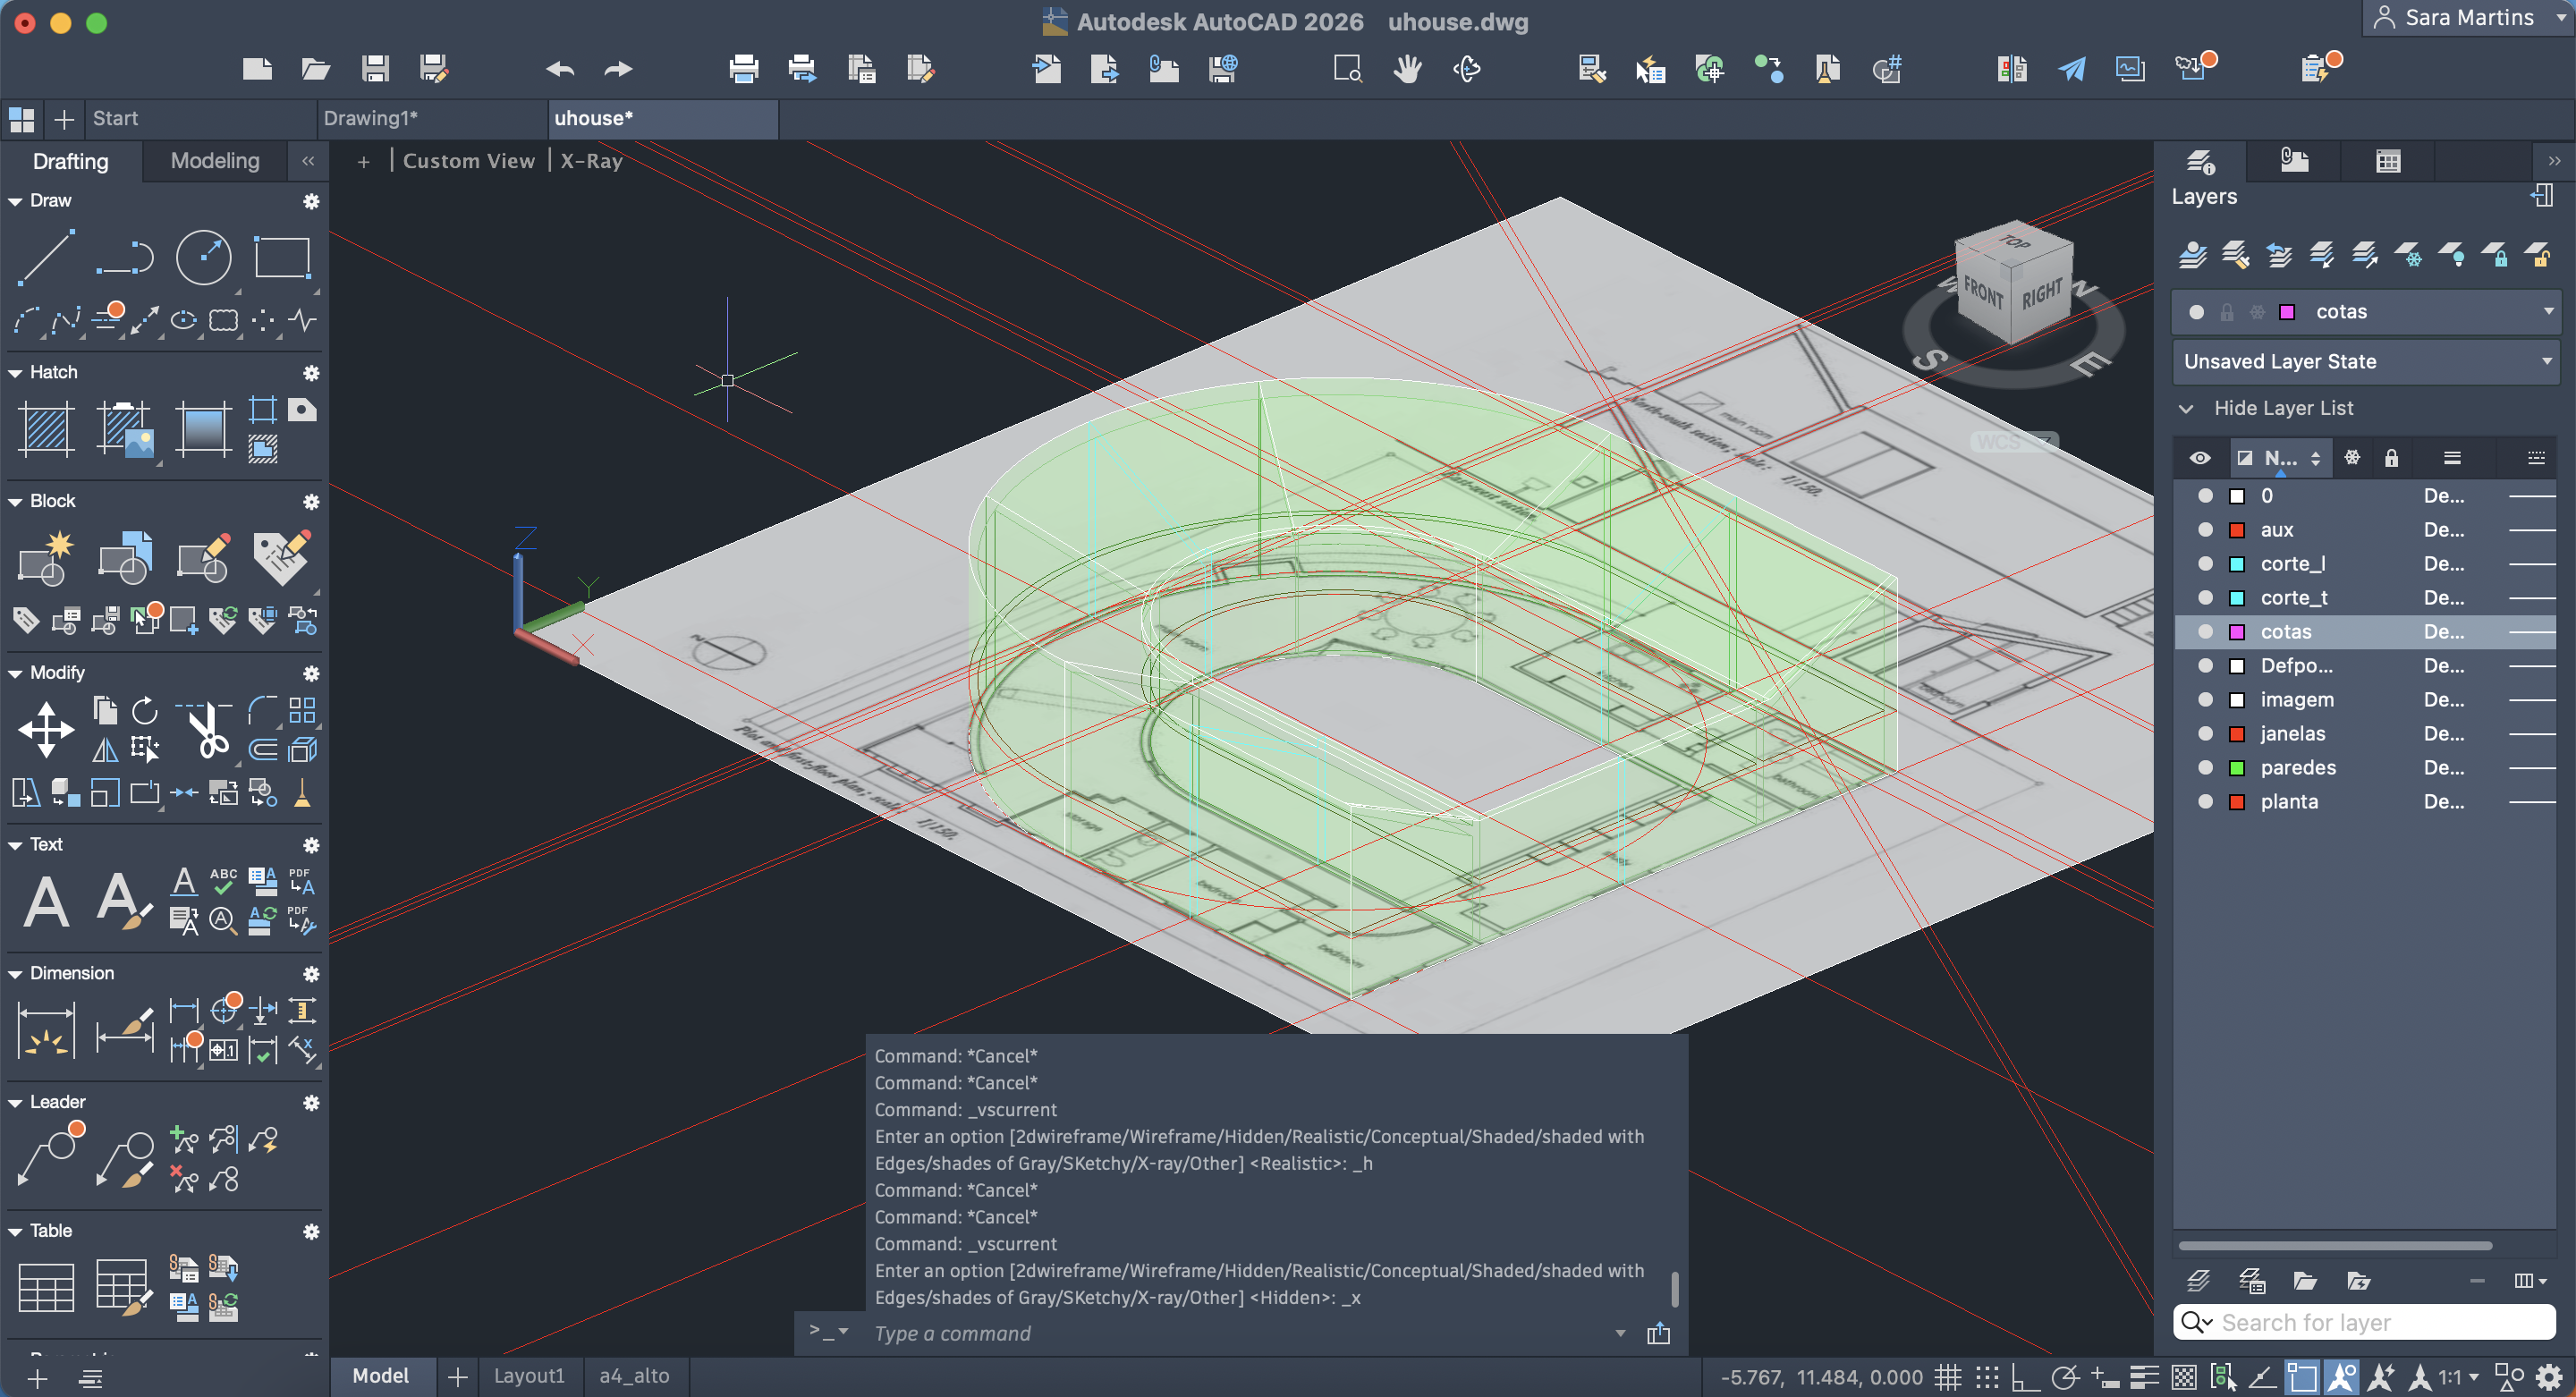Open the current layer cotas dropdown
2576x1397 pixels.
[2547, 312]
